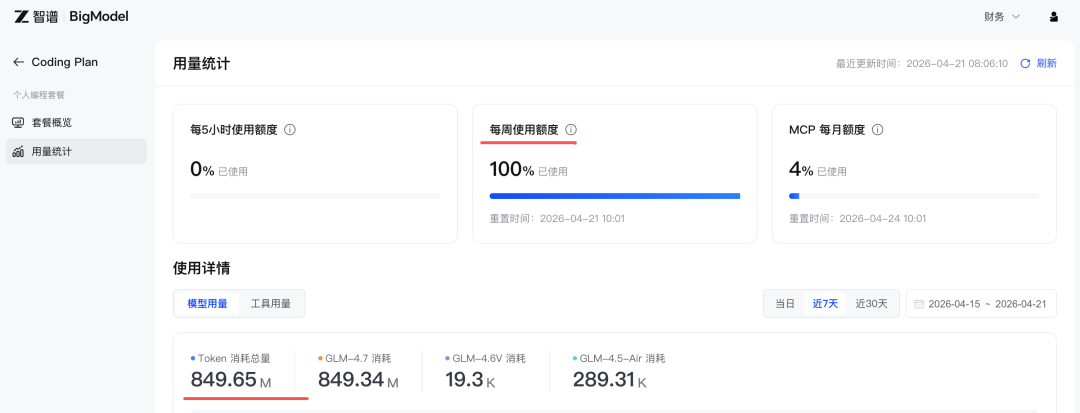Click the 每5小时使用额度 progress bar

(x=315, y=196)
